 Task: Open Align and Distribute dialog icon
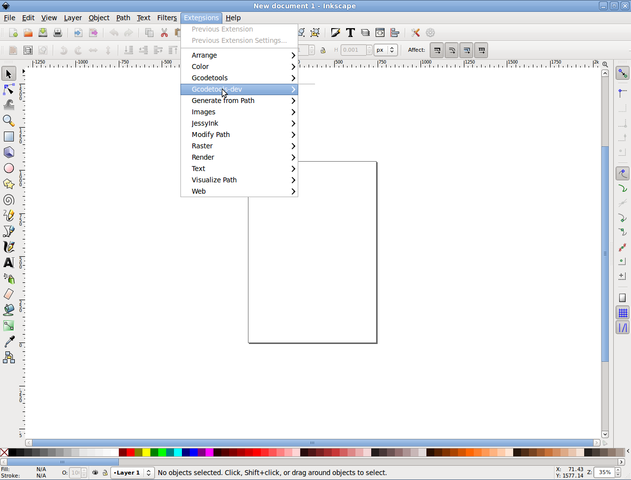tap(395, 33)
